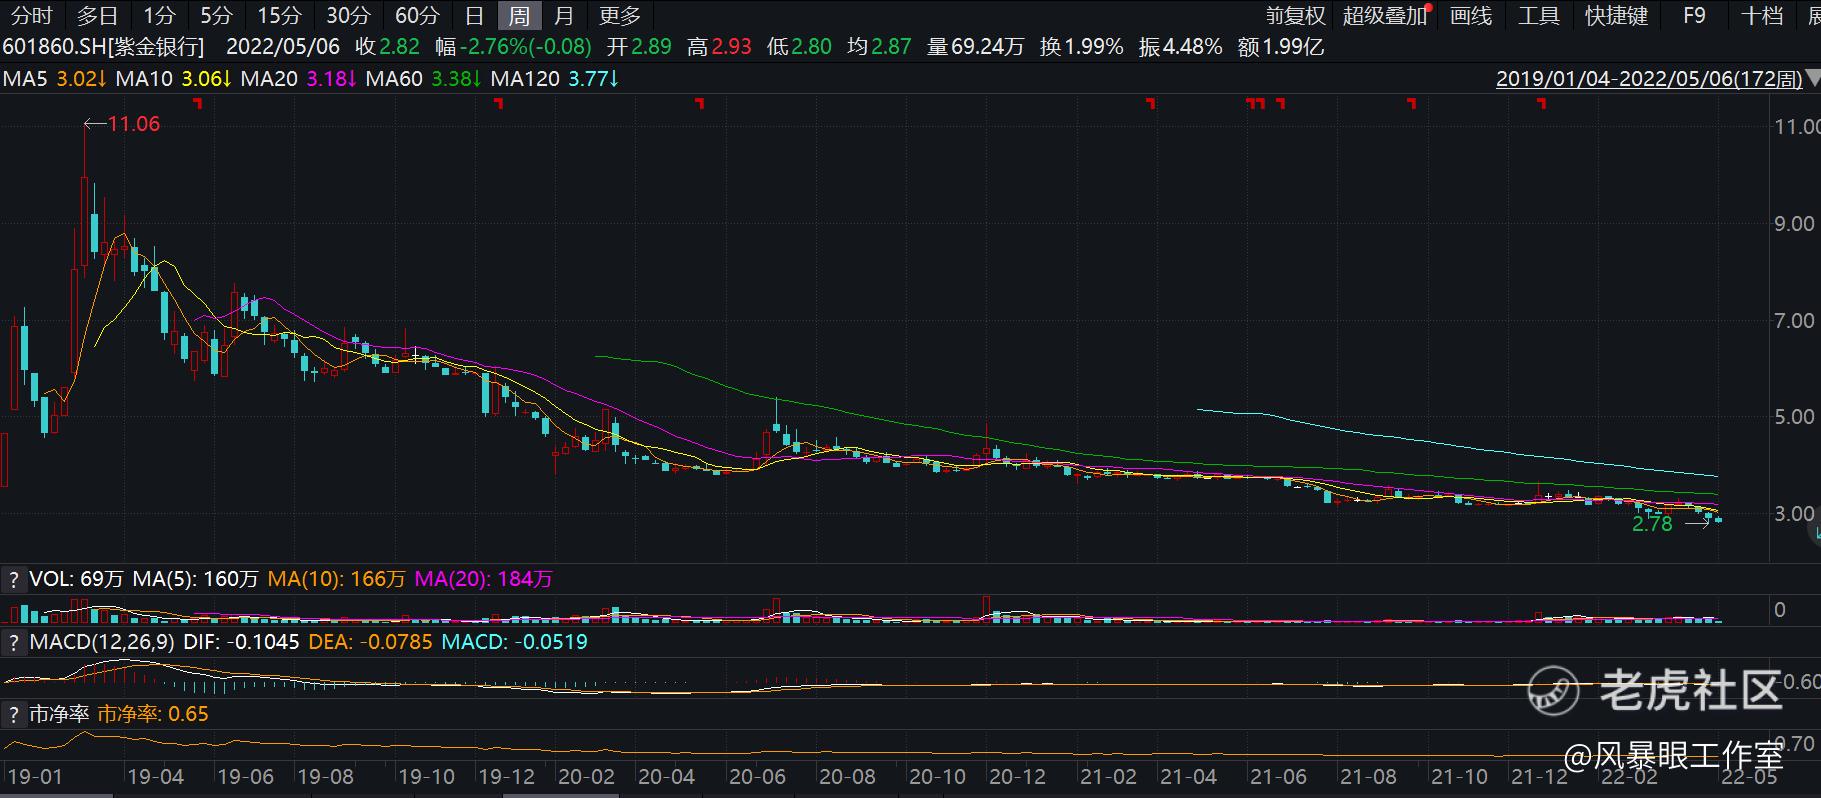The width and height of the screenshot is (1821, 798).
Task: Click the MA10 3.06 indicator label
Action: coord(174,79)
